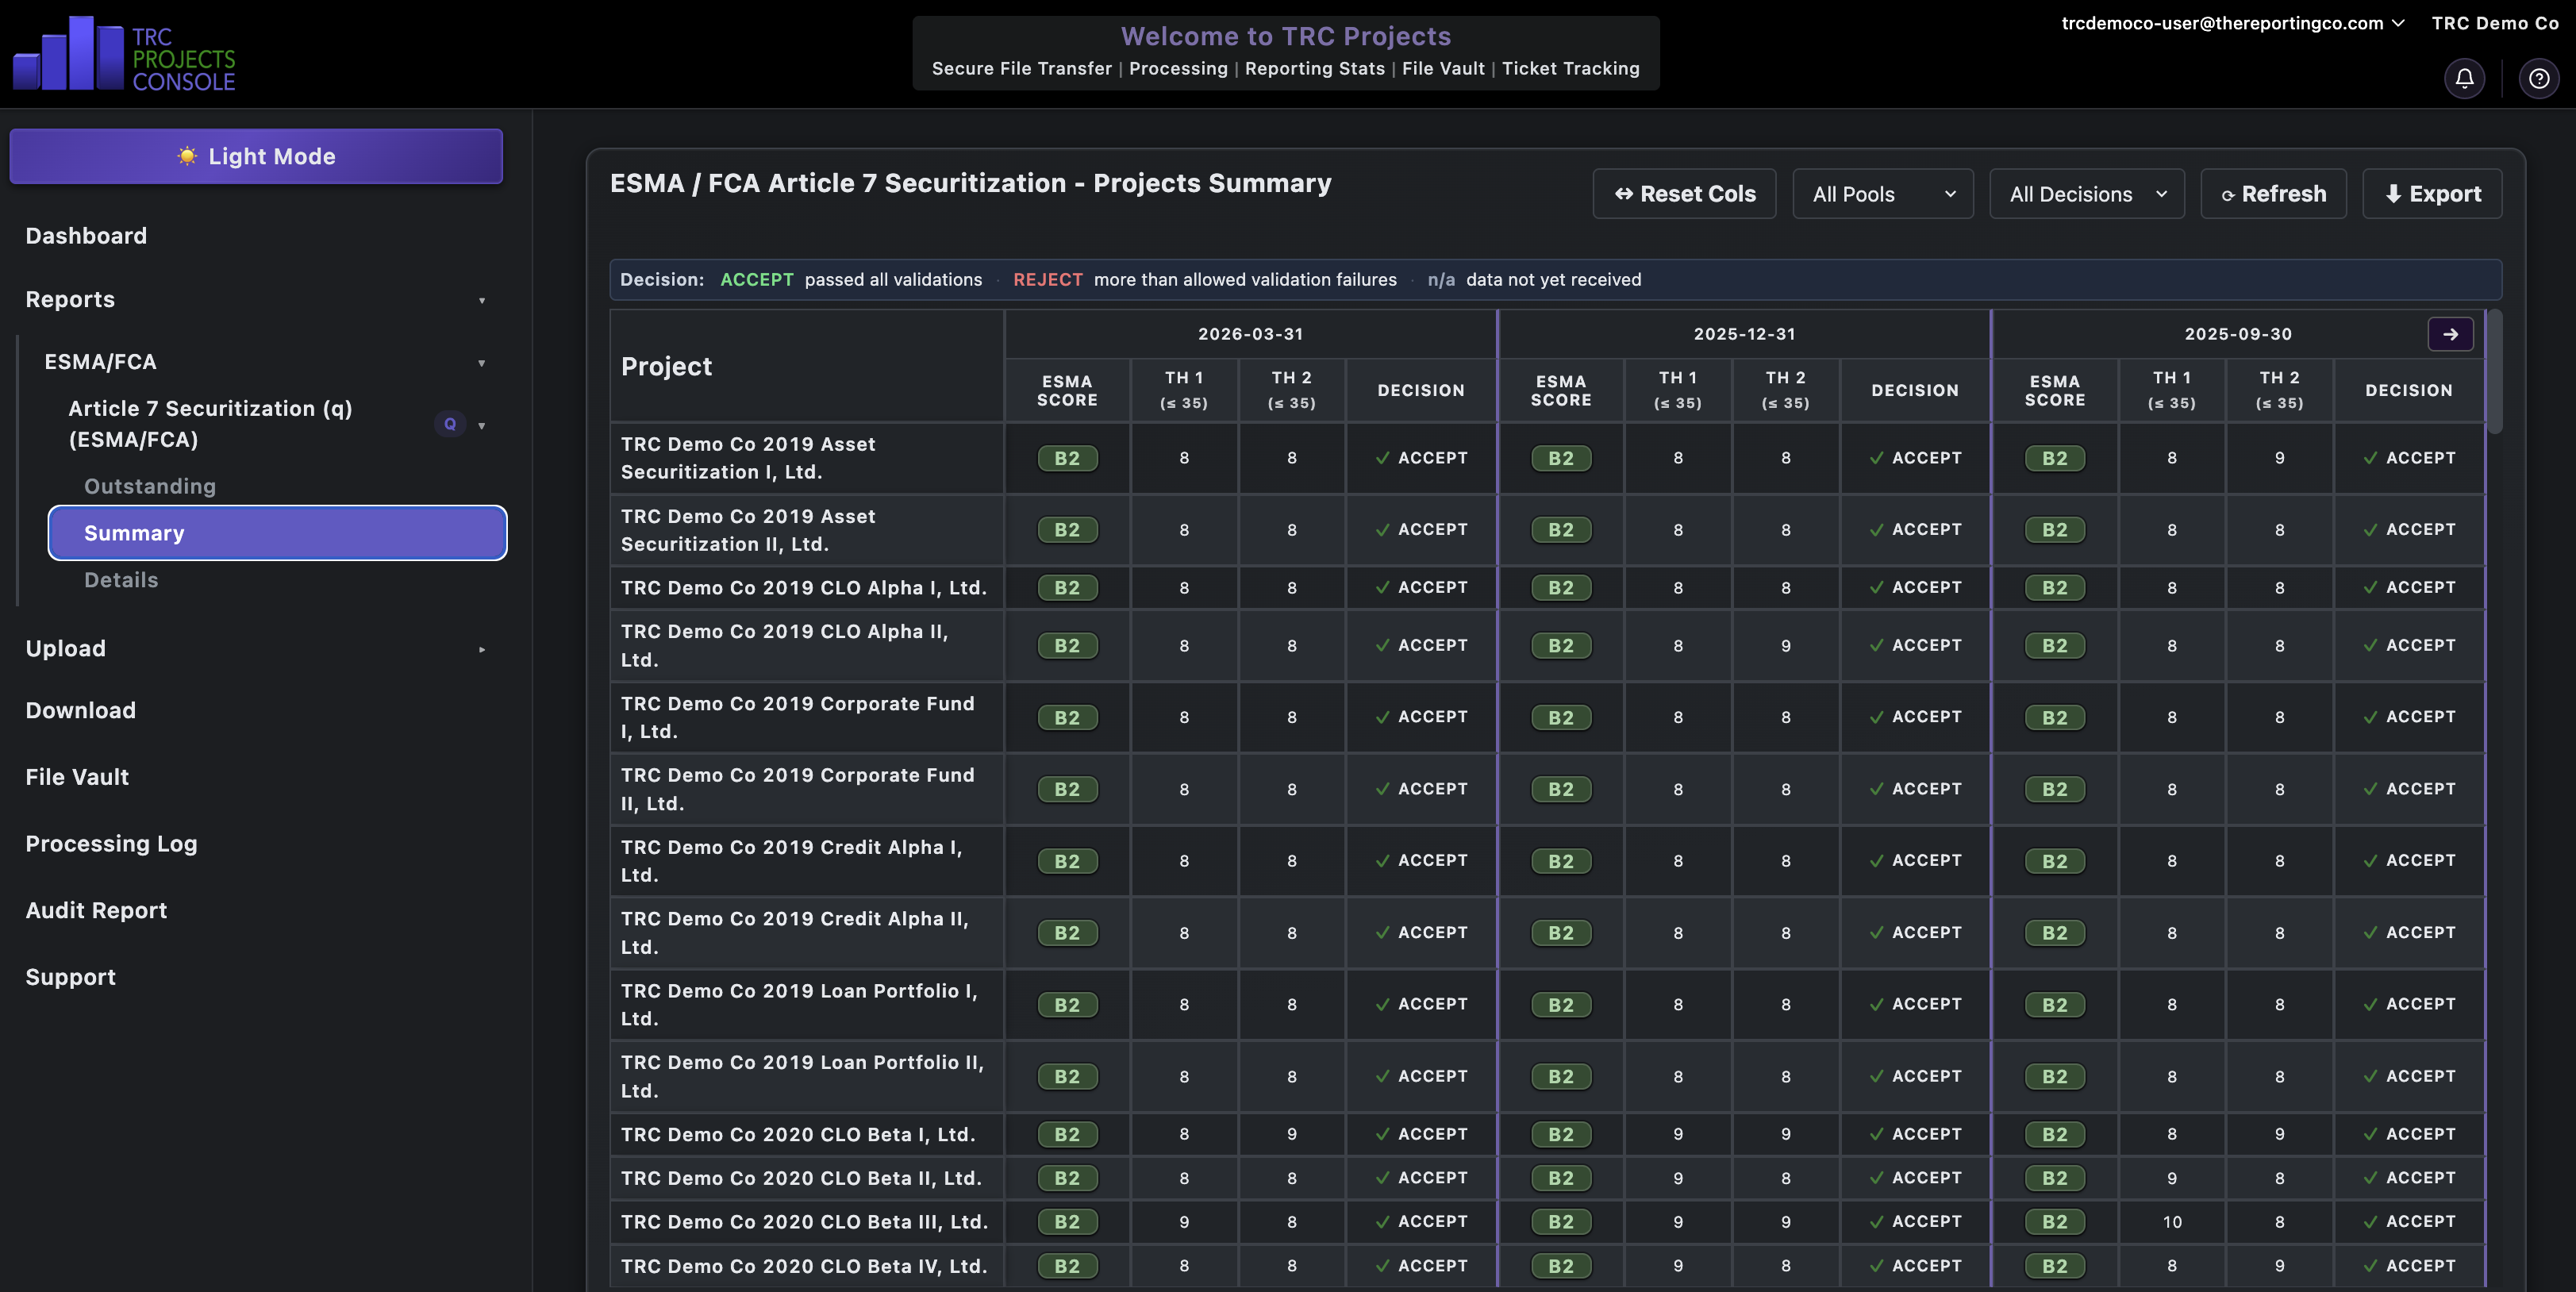Open the File Vault page
2576x1292 pixels.
(77, 777)
